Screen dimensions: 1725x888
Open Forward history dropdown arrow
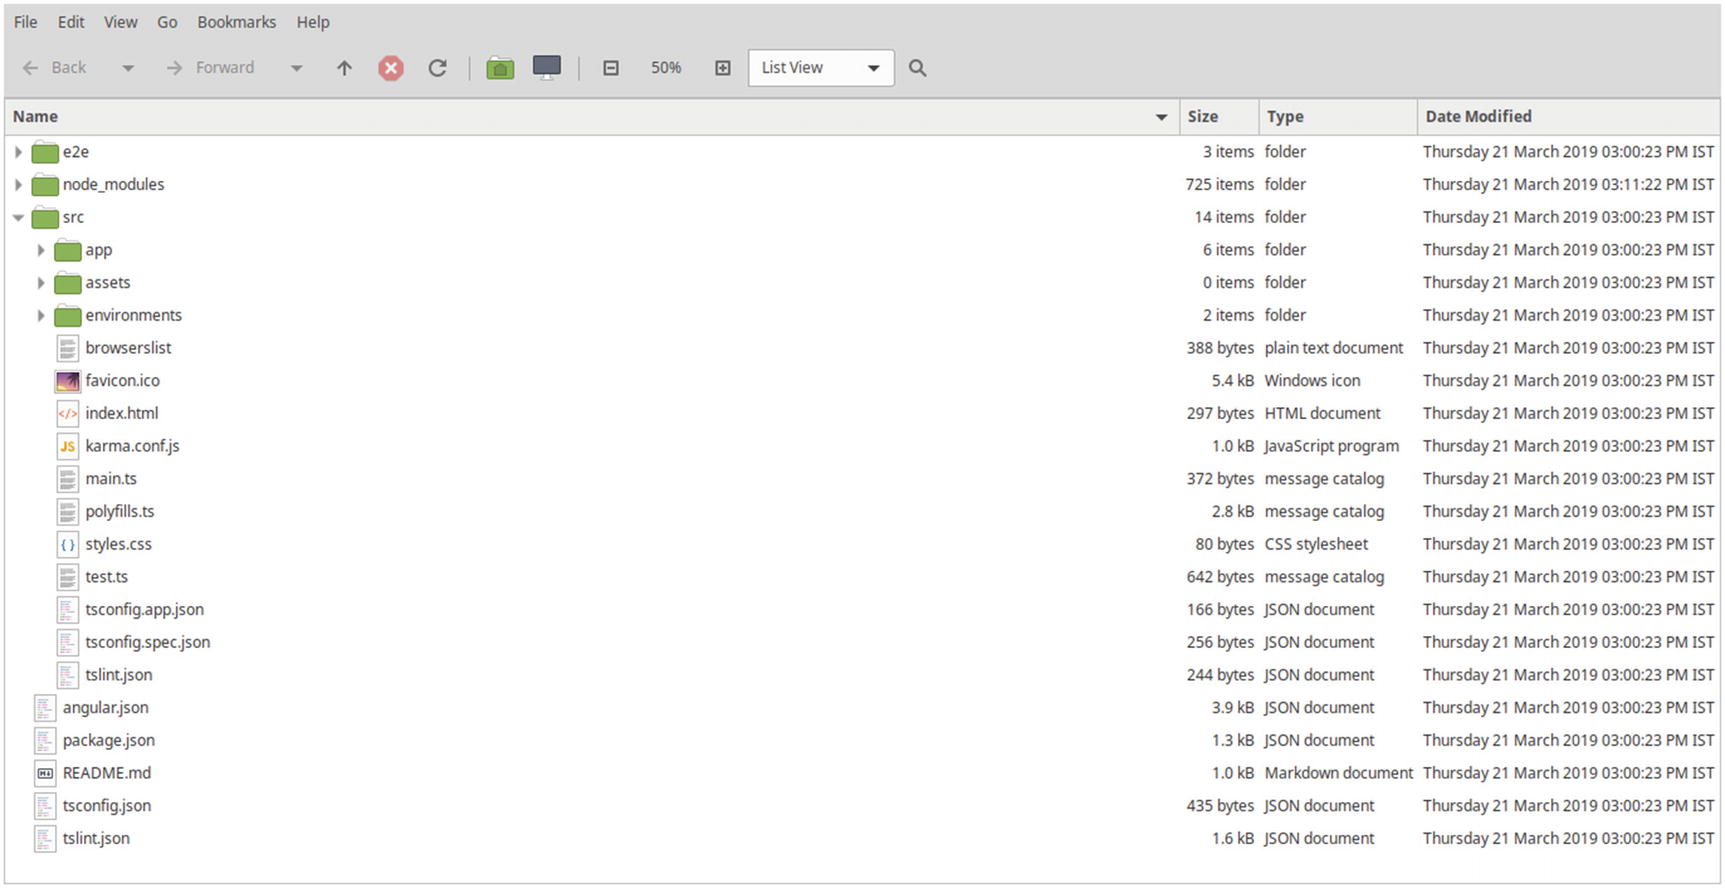tap(296, 68)
